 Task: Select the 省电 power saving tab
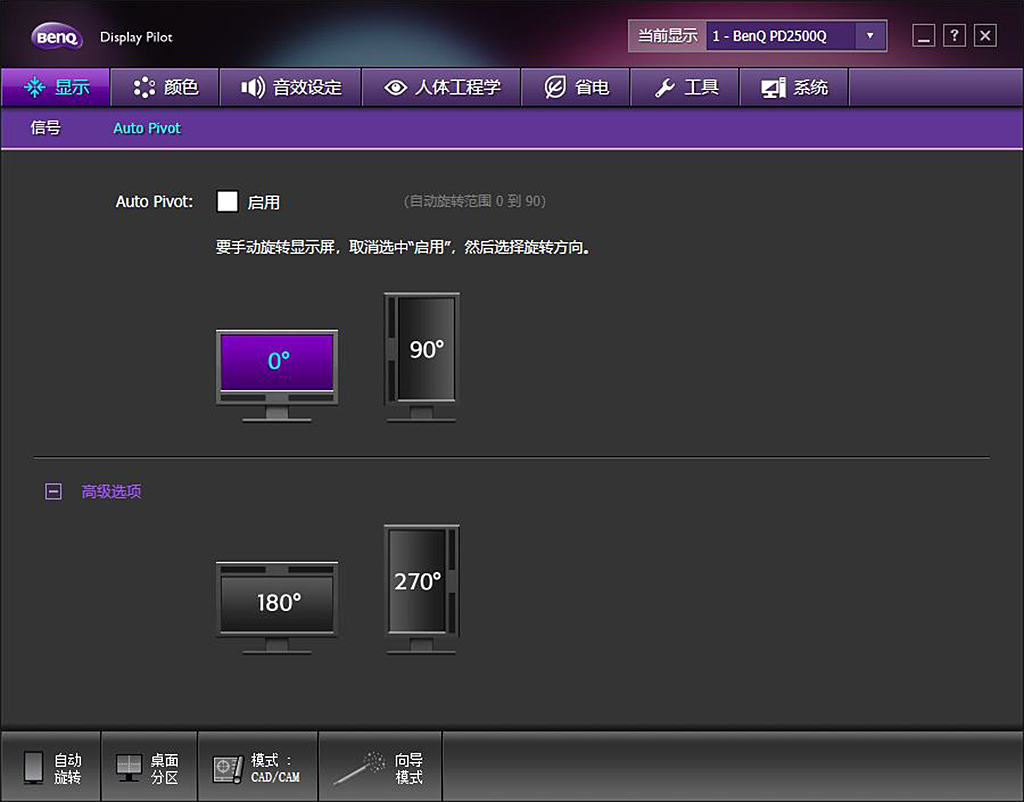(x=576, y=87)
